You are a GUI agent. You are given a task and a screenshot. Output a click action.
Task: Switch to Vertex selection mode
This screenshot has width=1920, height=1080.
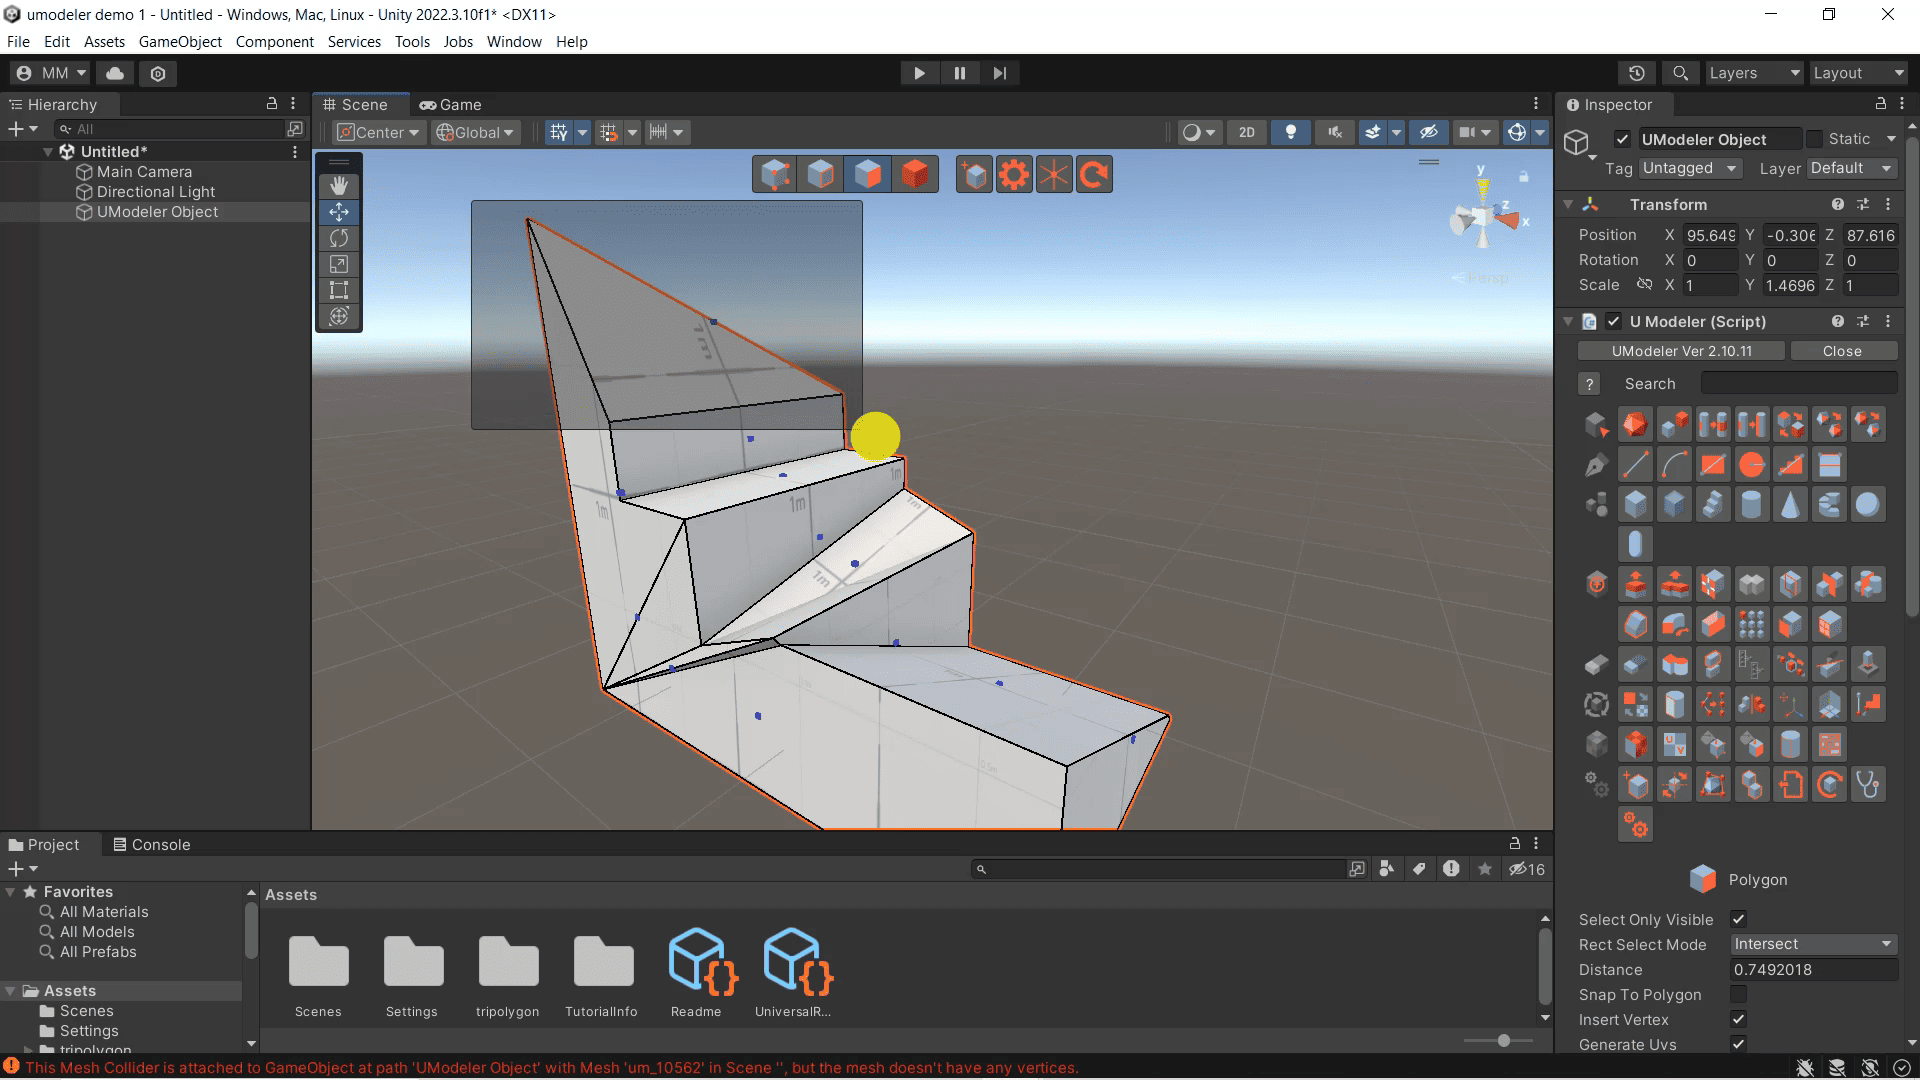tap(775, 173)
